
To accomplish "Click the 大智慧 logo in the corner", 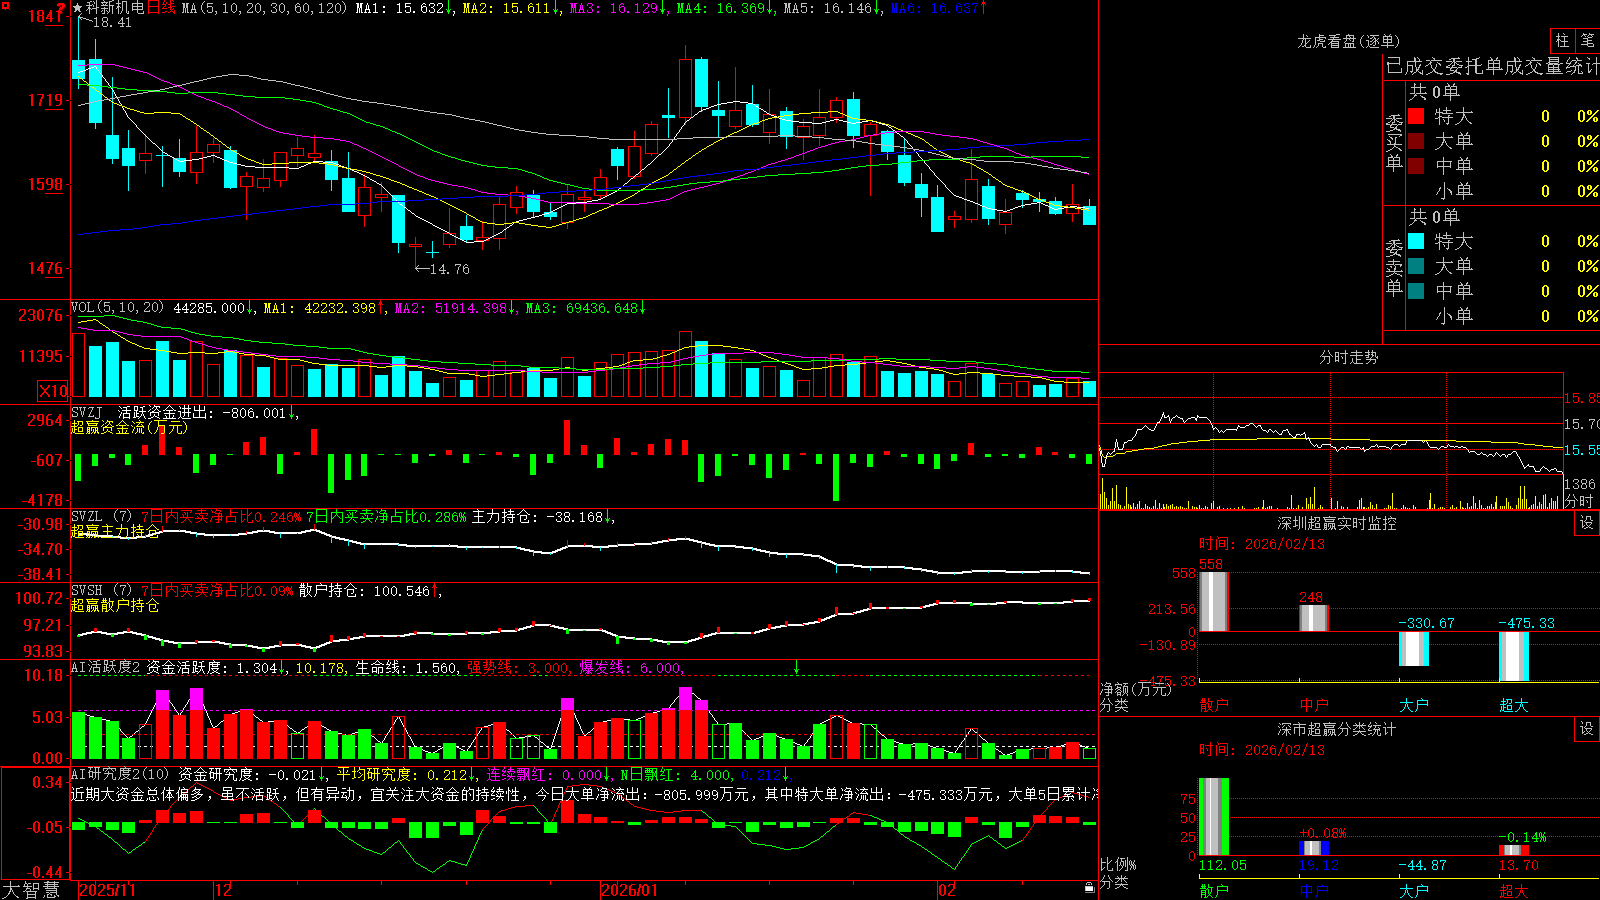I will click(x=31, y=890).
